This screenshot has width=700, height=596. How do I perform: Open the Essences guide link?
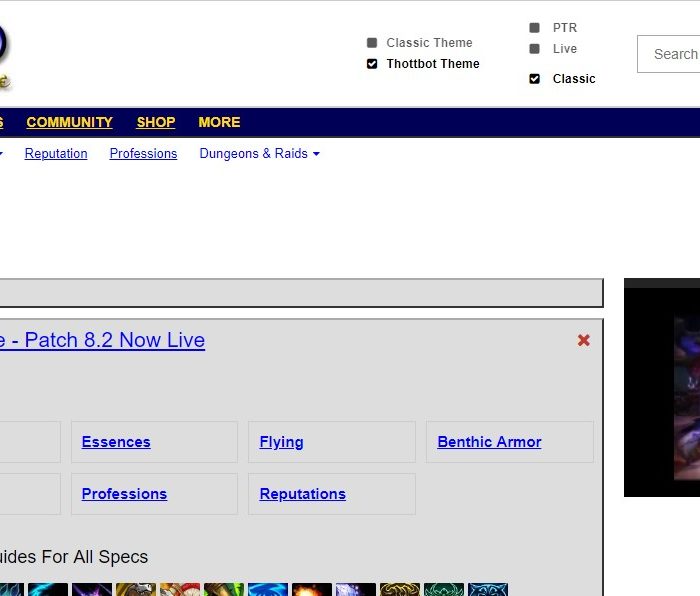(116, 442)
